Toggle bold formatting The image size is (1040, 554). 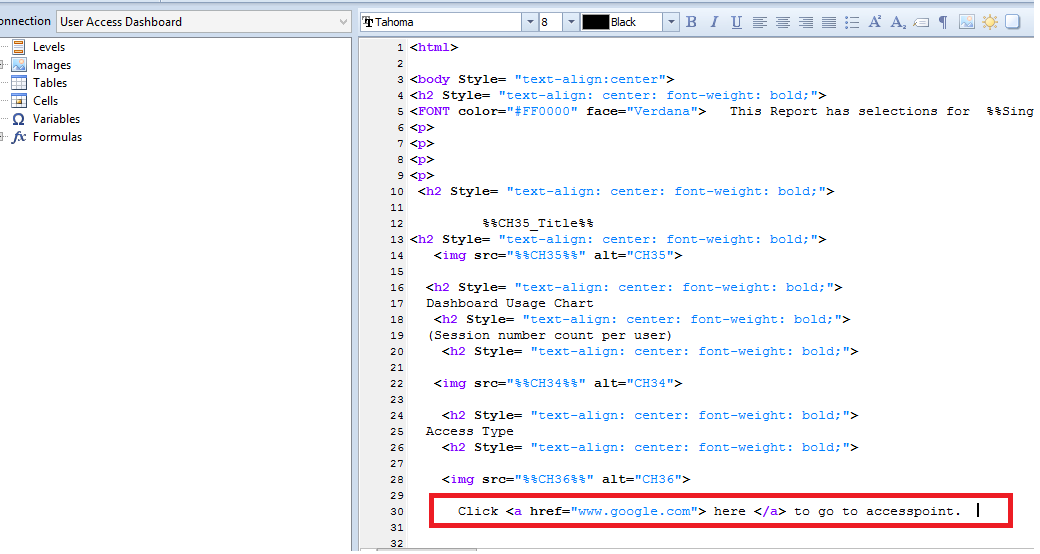[x=691, y=22]
